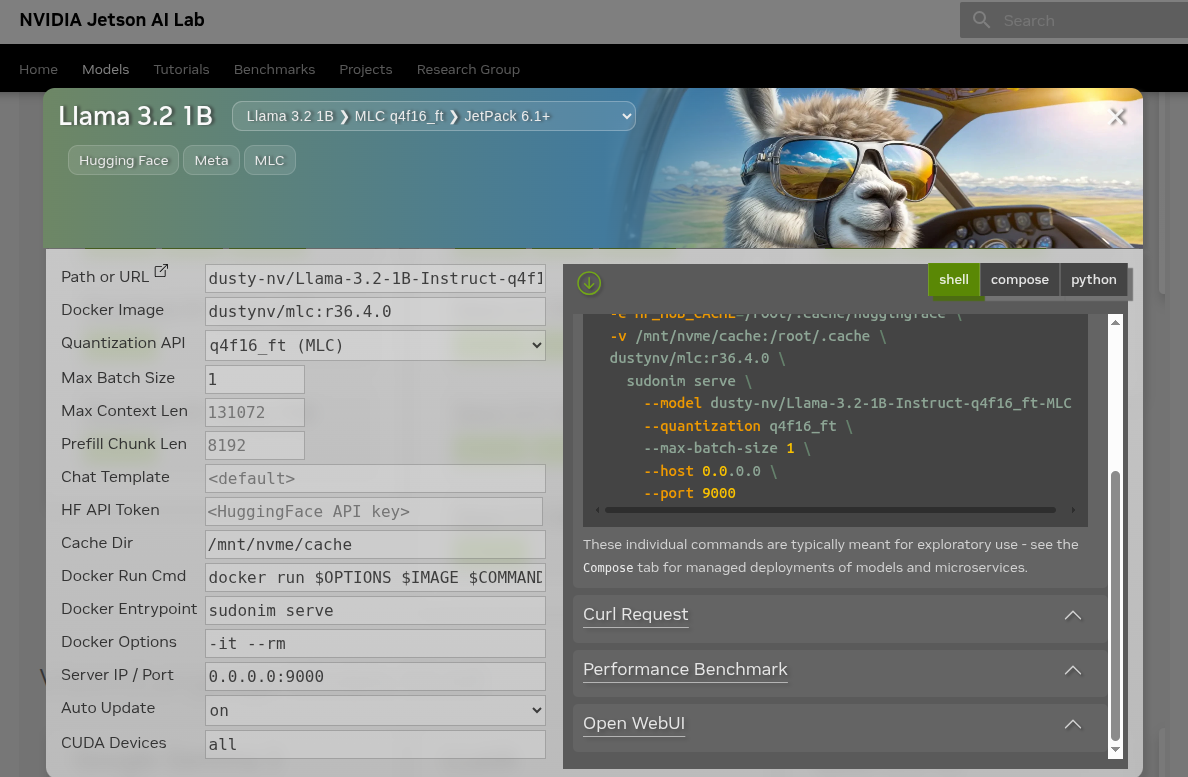1188x777 pixels.
Task: Click the '--quantization q4f16_ft' code line
Action: 748,426
